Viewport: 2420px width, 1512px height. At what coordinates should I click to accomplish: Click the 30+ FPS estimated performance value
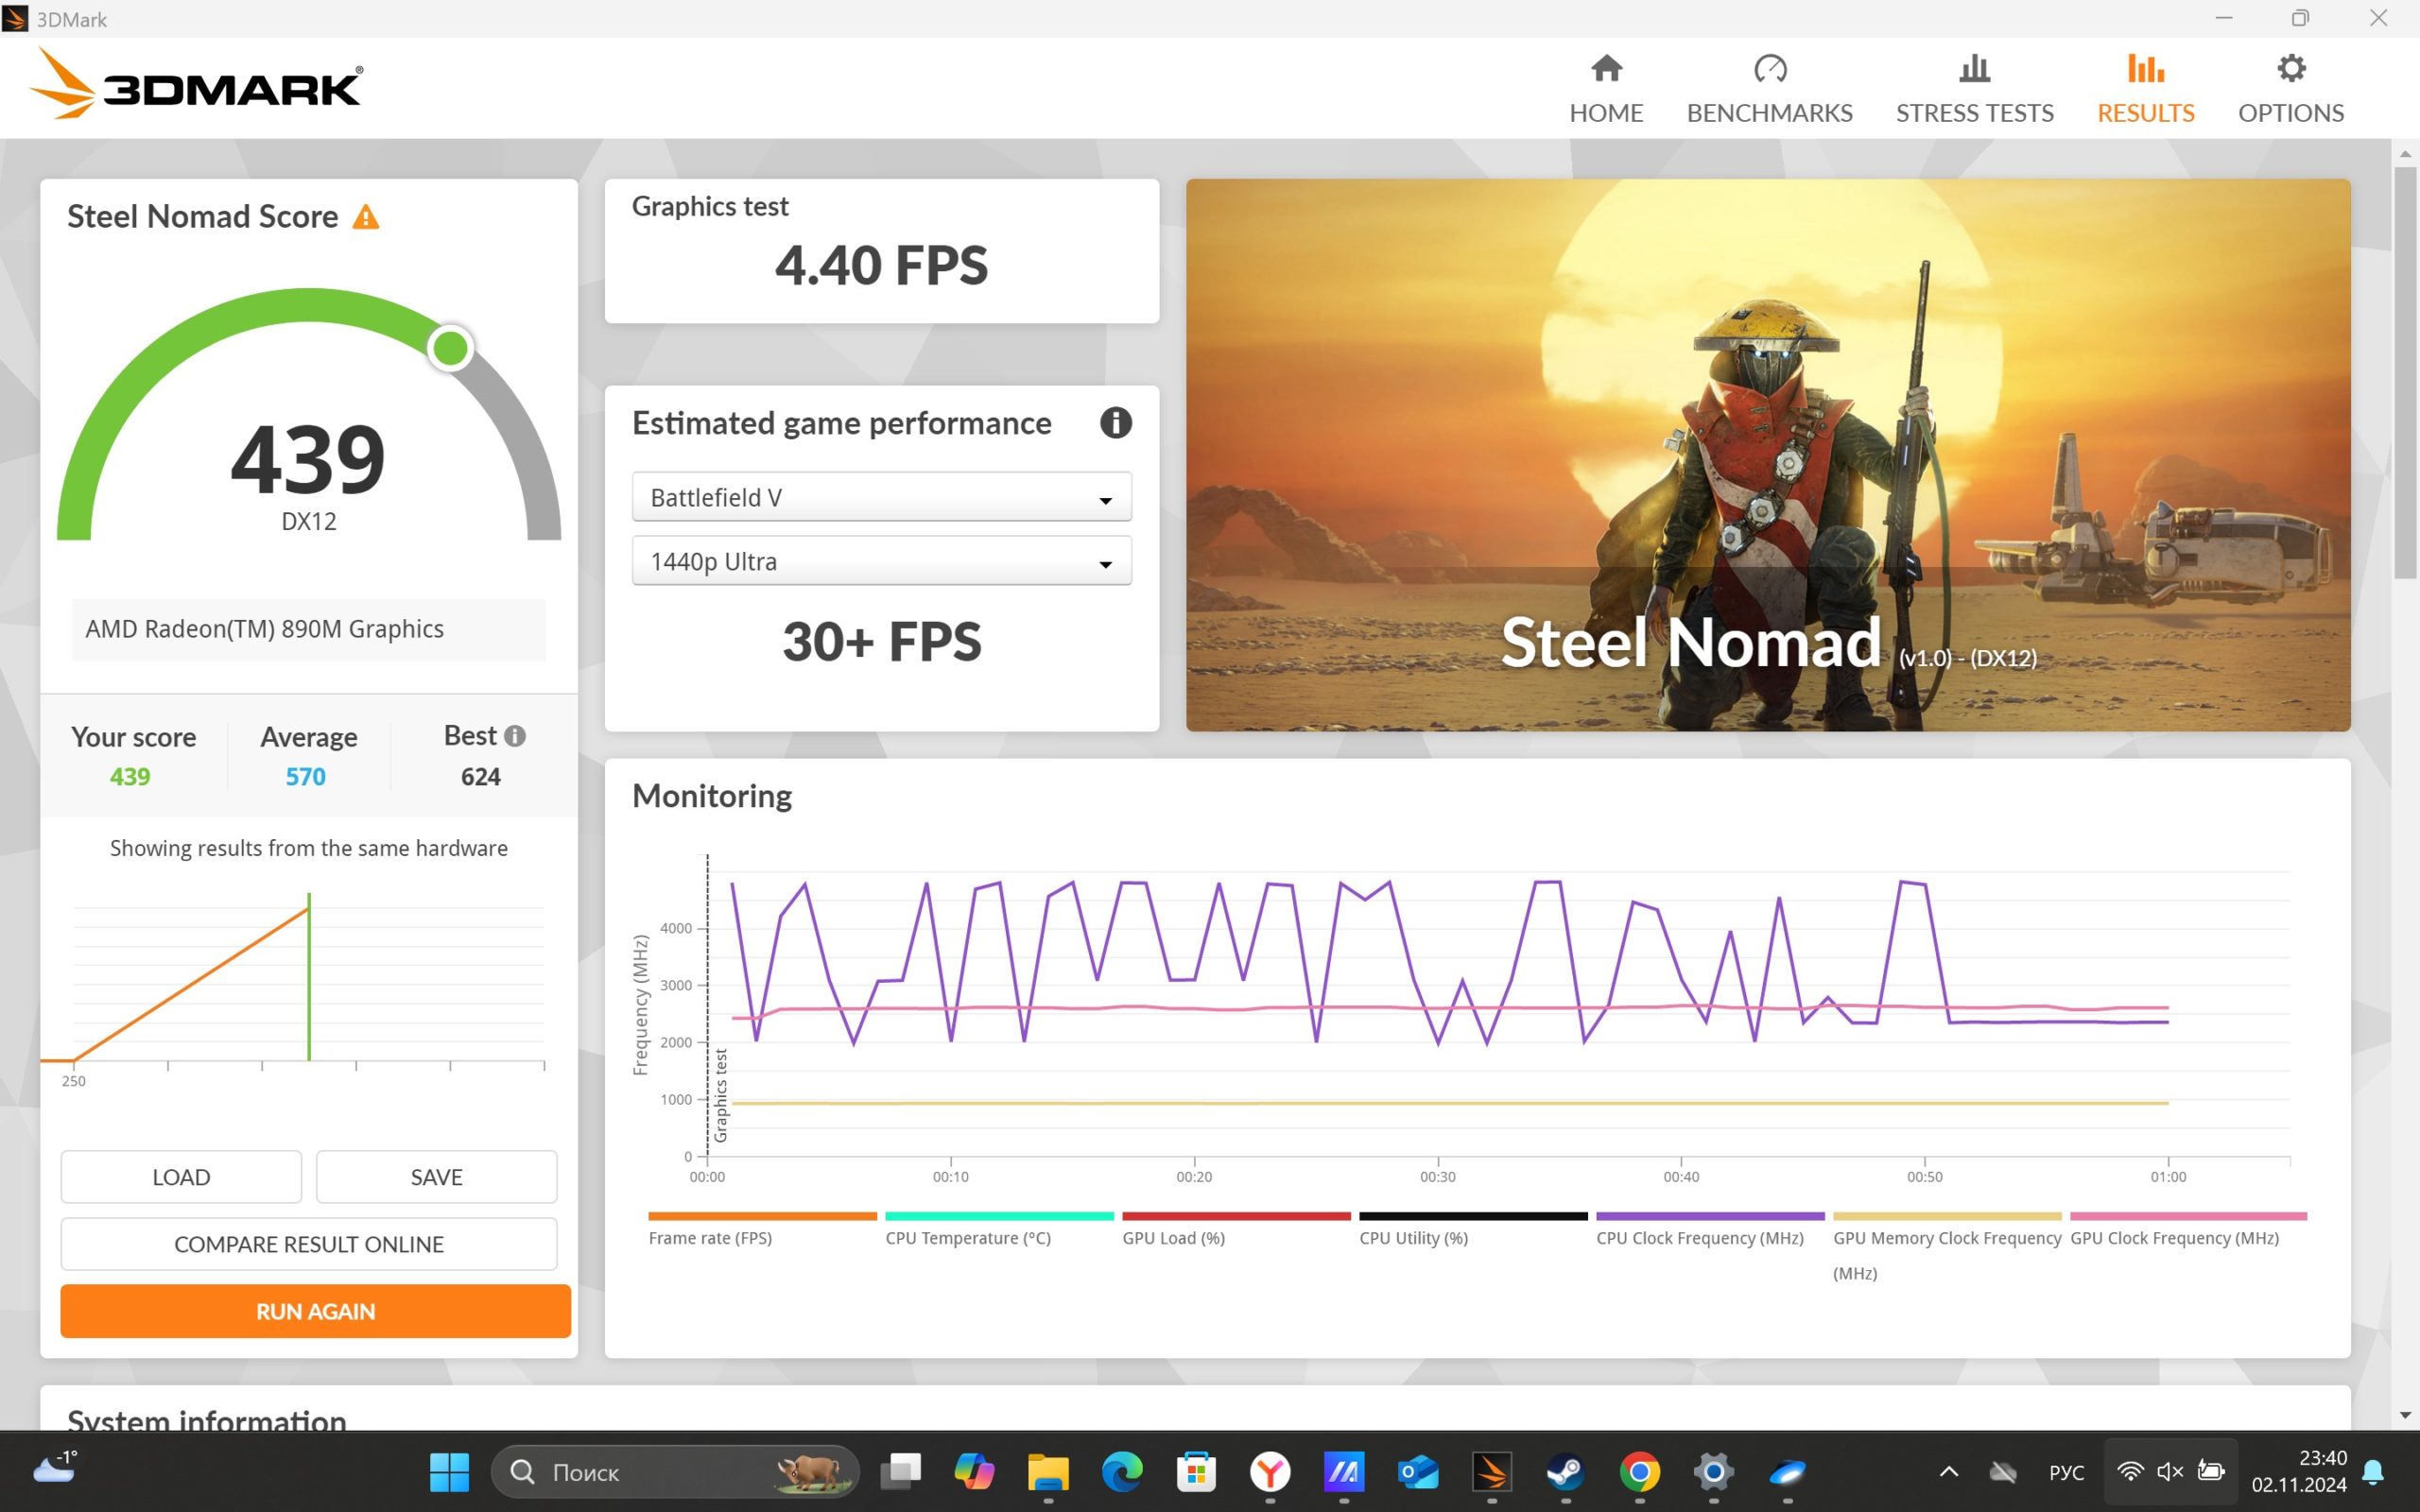(881, 641)
